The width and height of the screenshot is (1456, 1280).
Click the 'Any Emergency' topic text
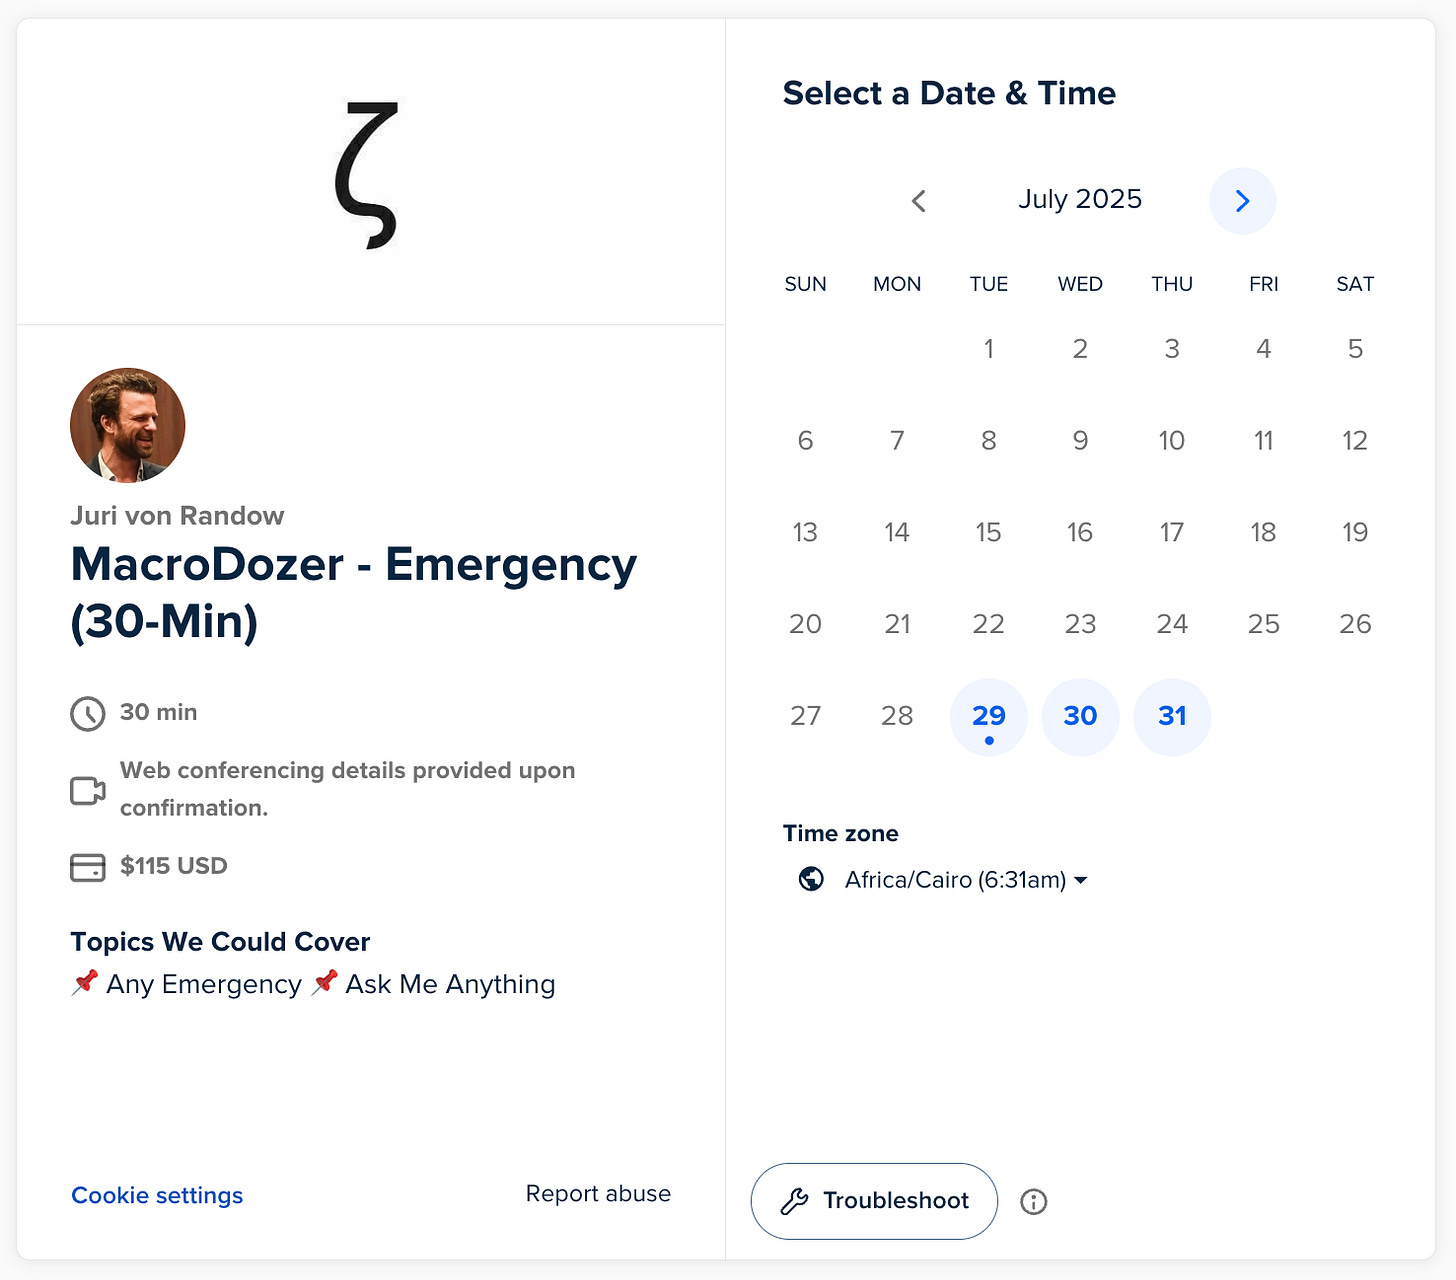click(x=204, y=985)
